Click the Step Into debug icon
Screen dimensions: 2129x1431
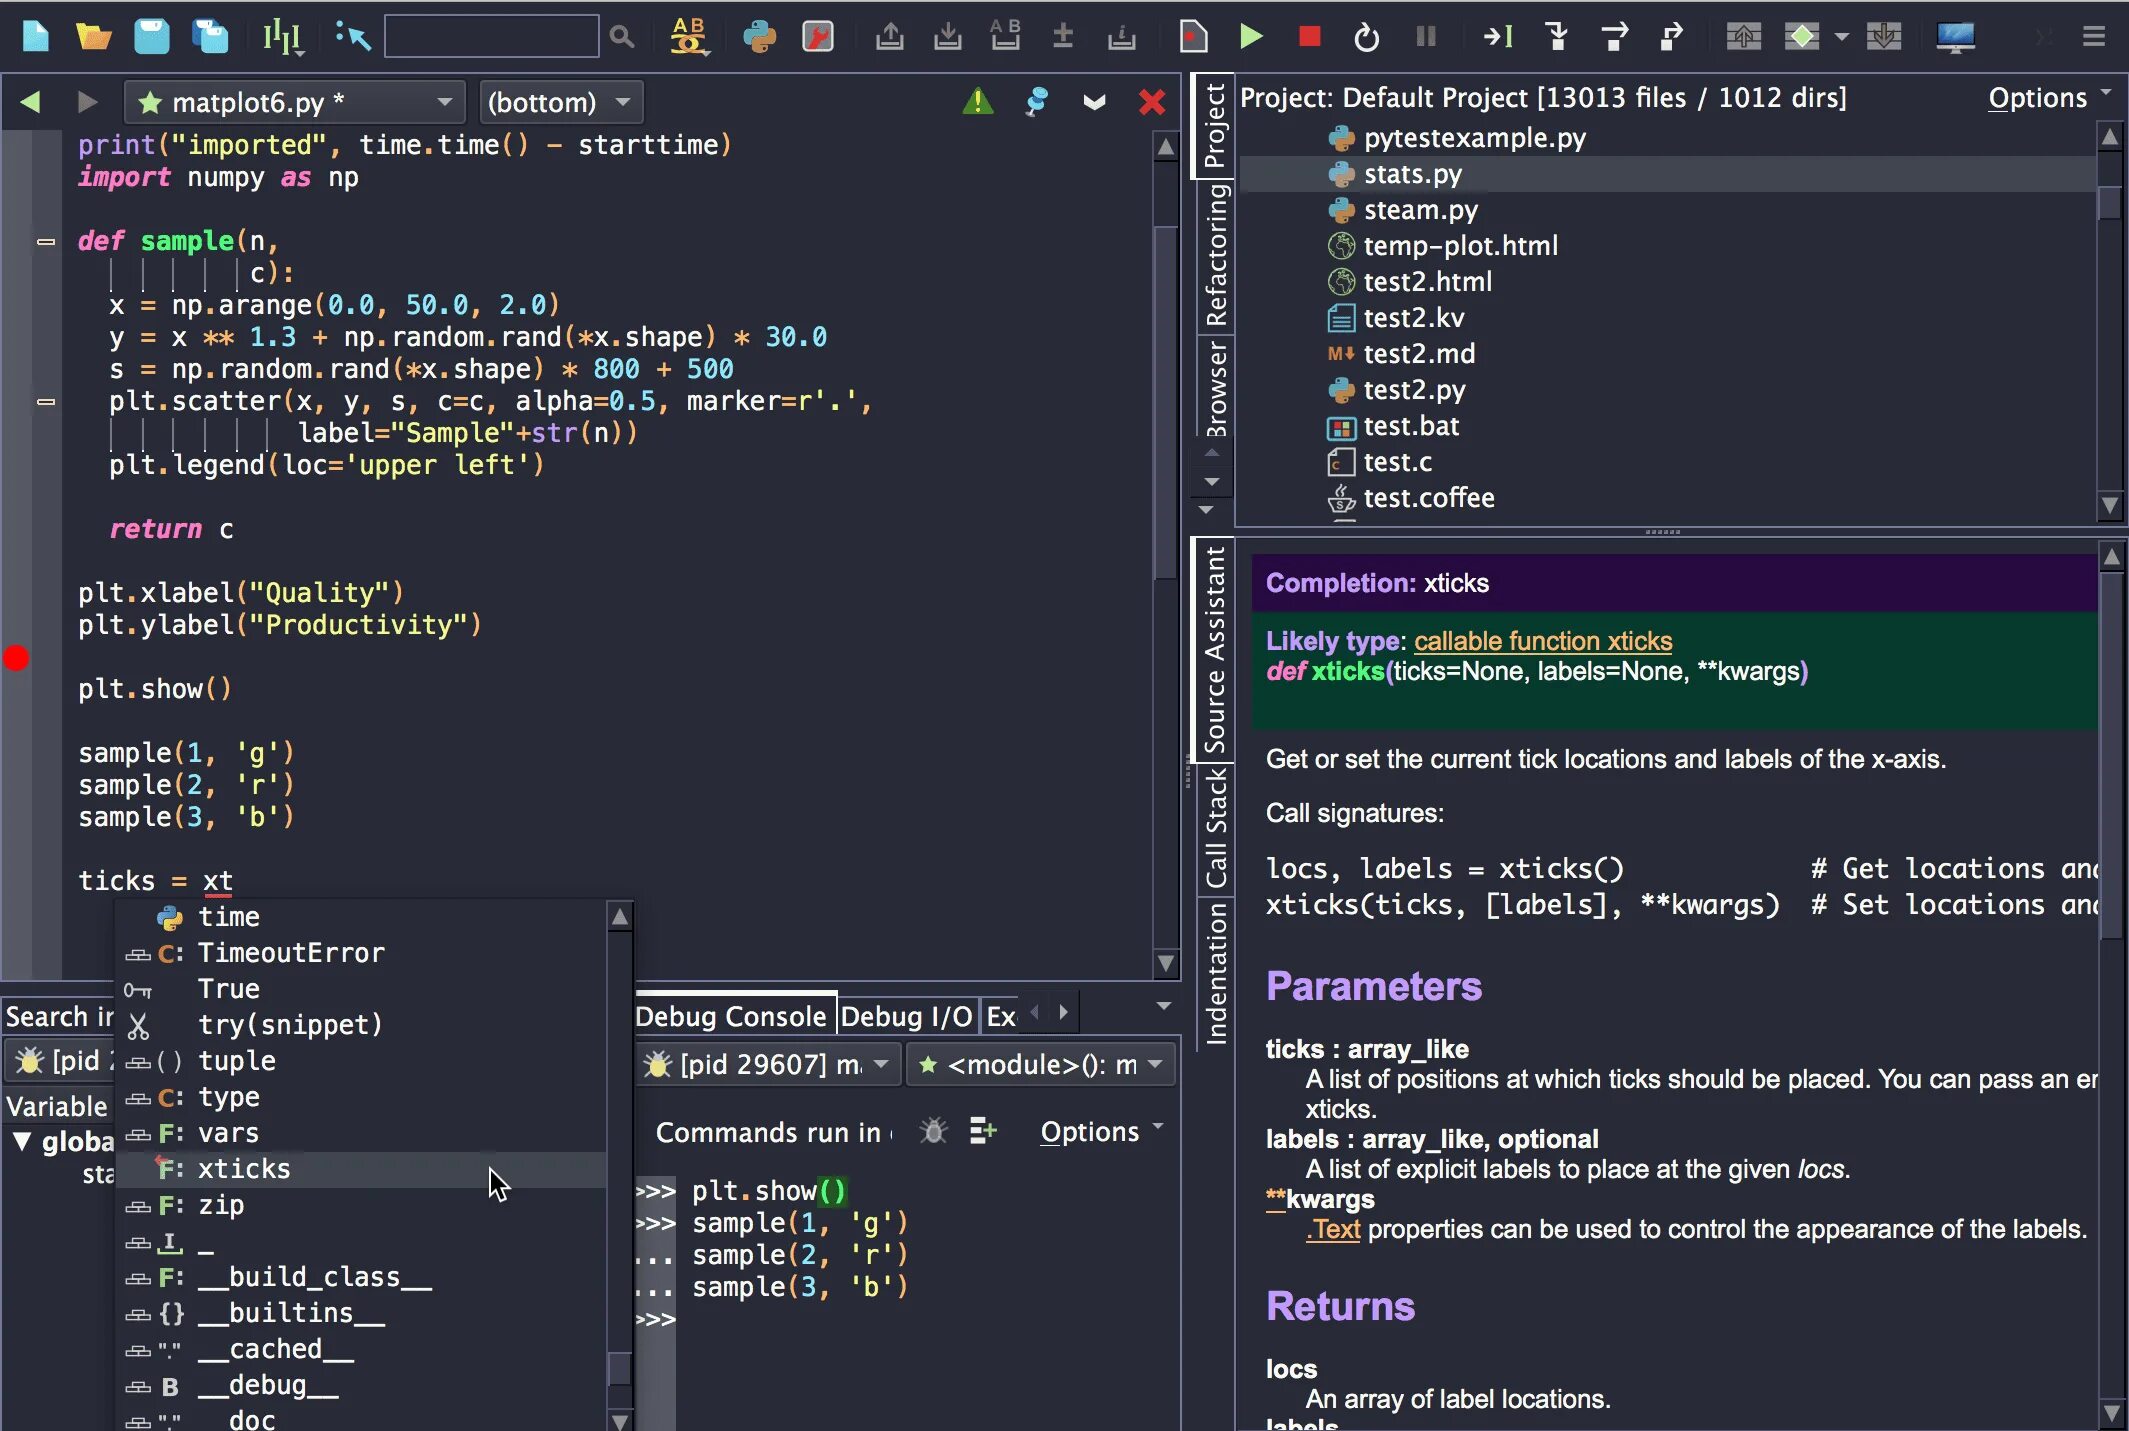tap(1557, 35)
